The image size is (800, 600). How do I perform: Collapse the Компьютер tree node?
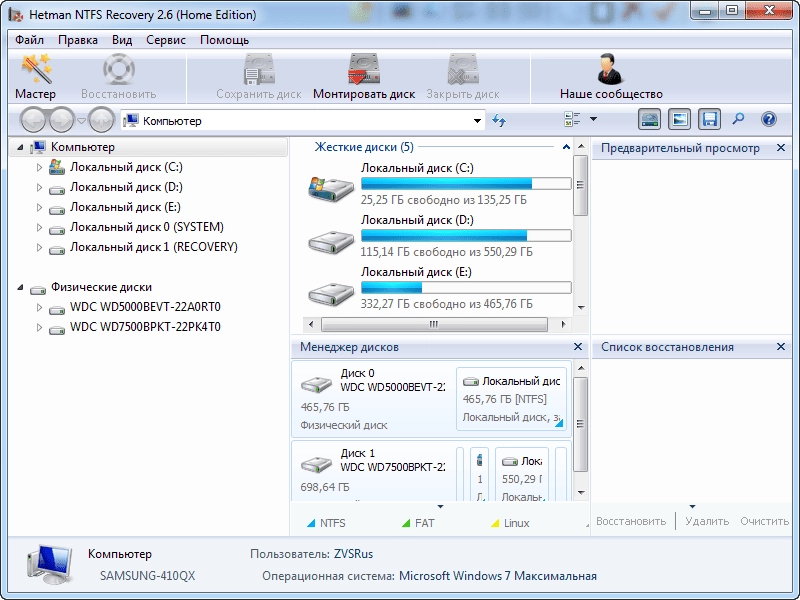pos(20,147)
